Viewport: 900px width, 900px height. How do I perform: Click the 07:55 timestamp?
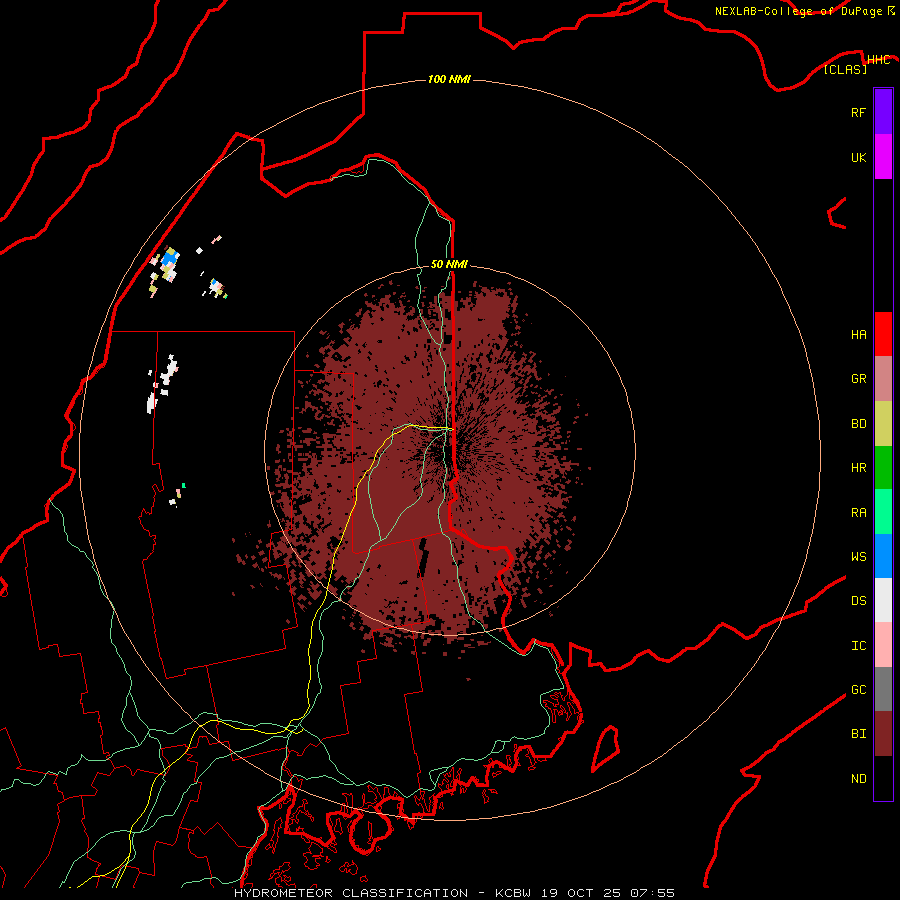tap(652, 893)
